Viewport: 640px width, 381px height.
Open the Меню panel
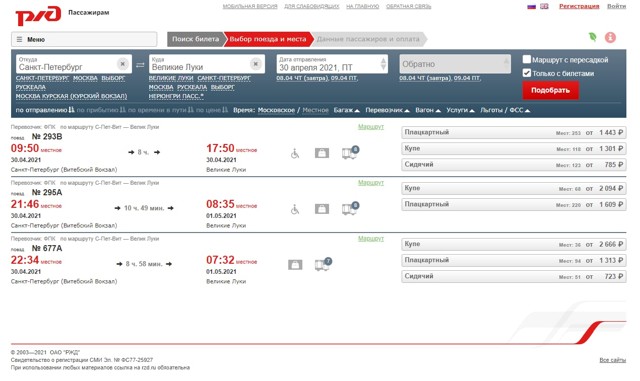click(x=84, y=39)
